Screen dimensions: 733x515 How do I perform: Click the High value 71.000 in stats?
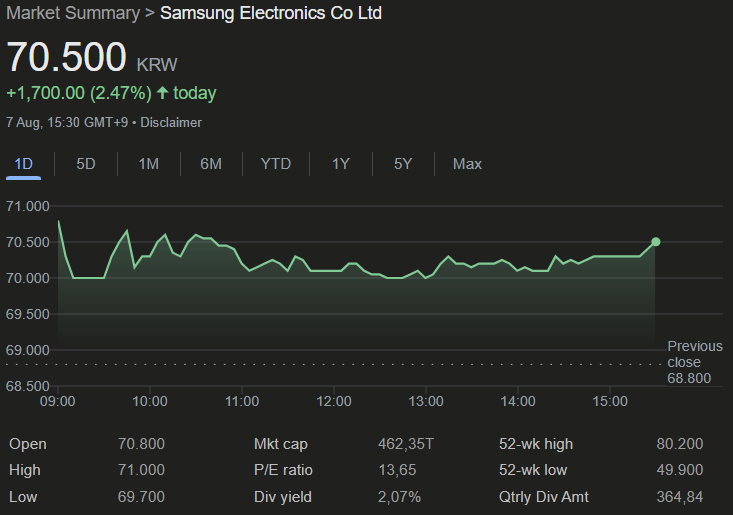[x=141, y=470]
